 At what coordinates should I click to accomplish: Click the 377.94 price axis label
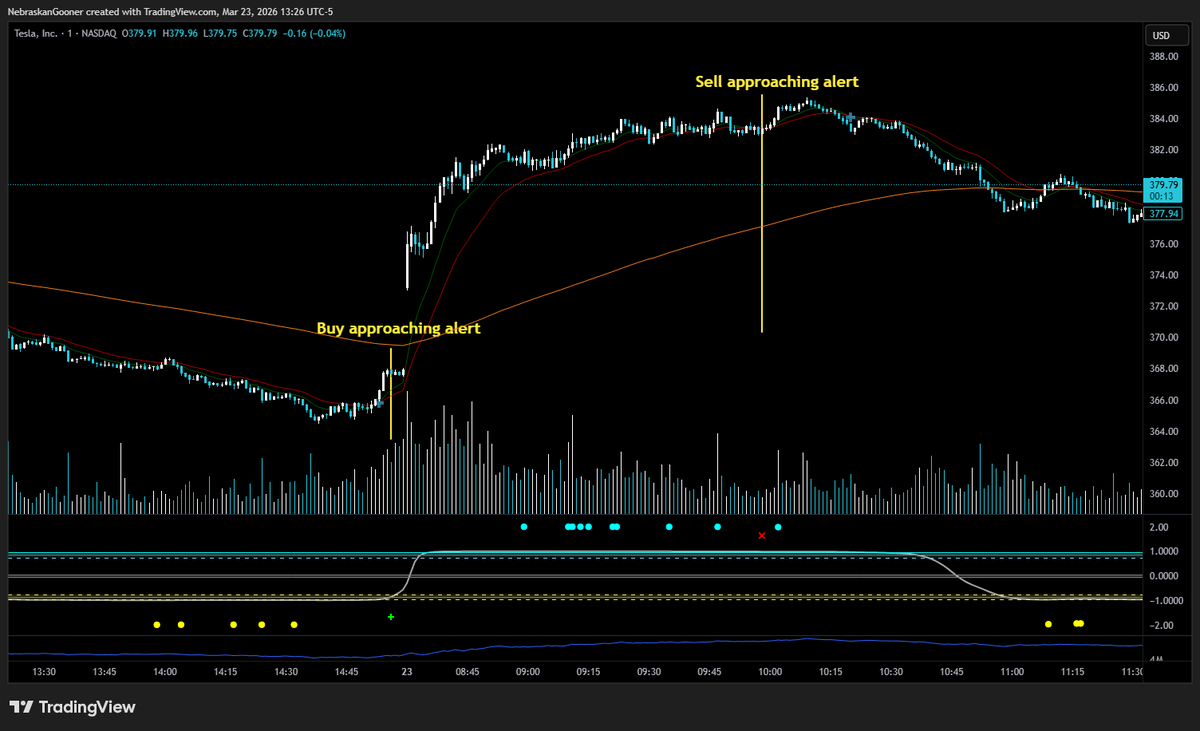[x=1165, y=213]
